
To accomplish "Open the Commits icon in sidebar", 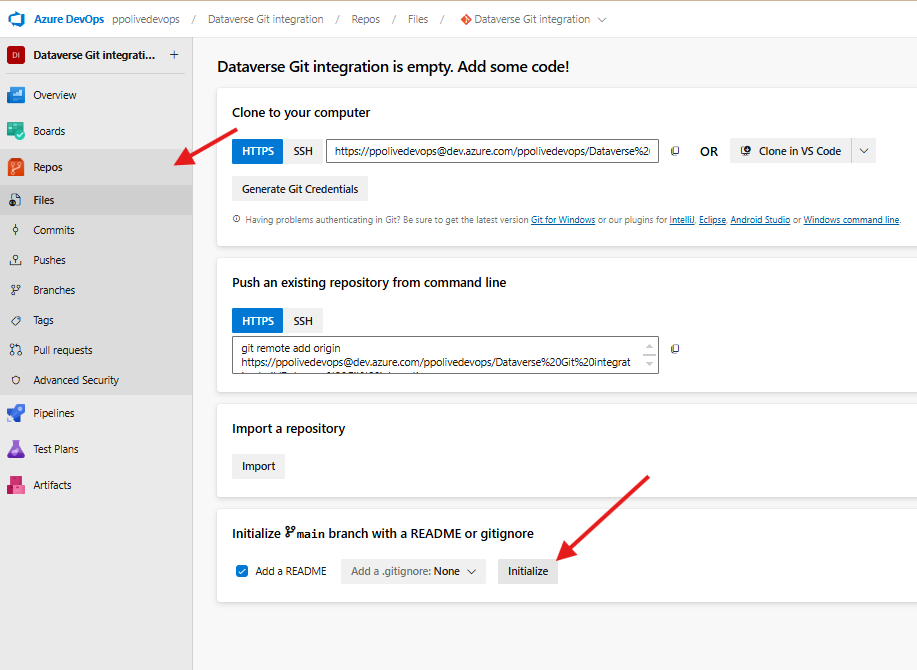I will [16, 230].
